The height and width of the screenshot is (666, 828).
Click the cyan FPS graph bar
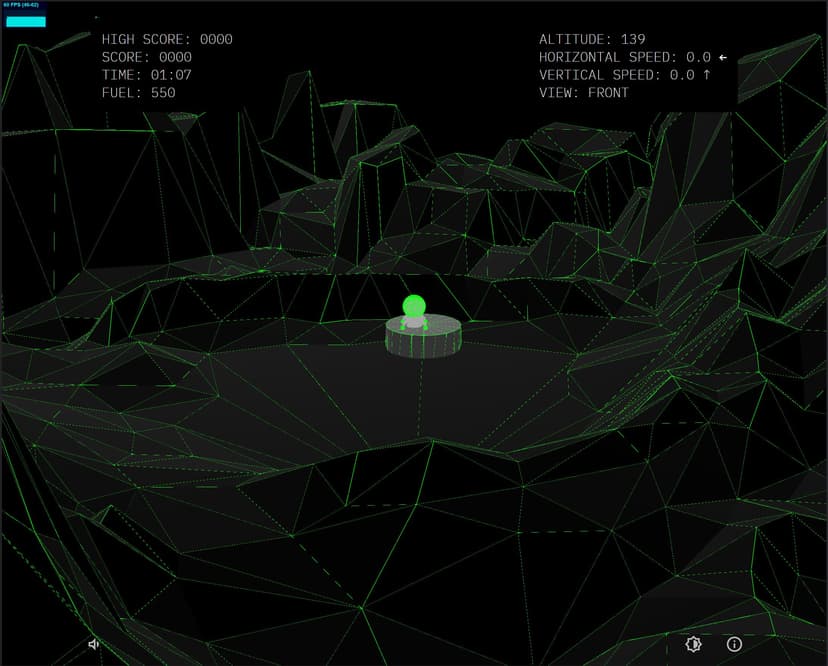[x=25, y=21]
